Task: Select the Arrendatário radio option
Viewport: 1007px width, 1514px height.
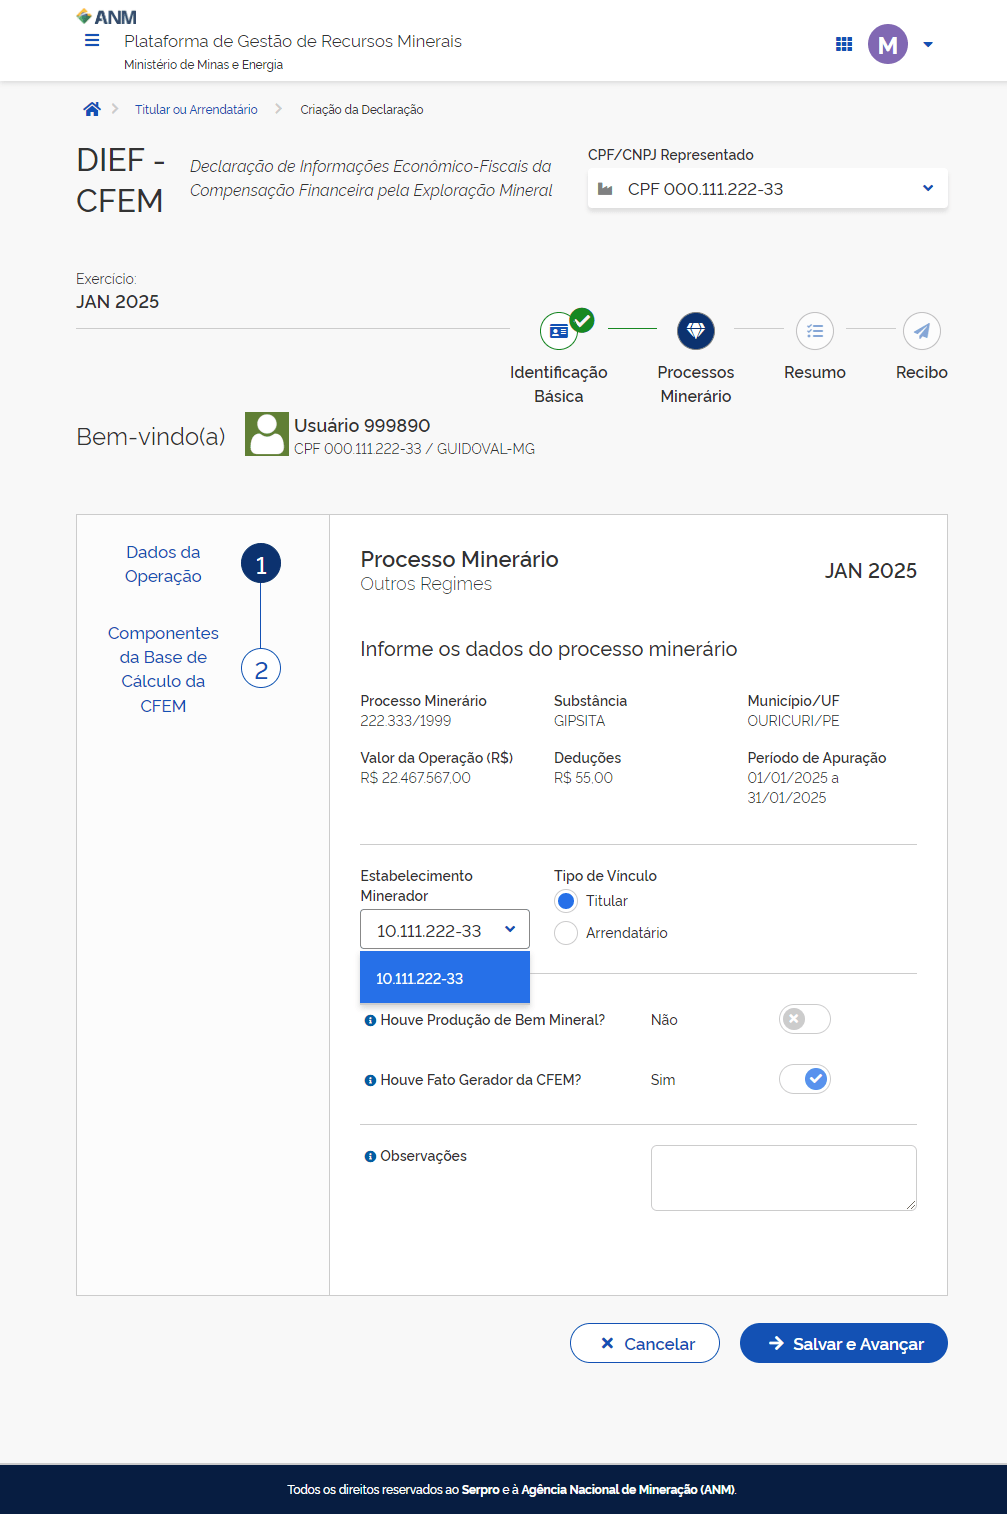Action: 566,933
